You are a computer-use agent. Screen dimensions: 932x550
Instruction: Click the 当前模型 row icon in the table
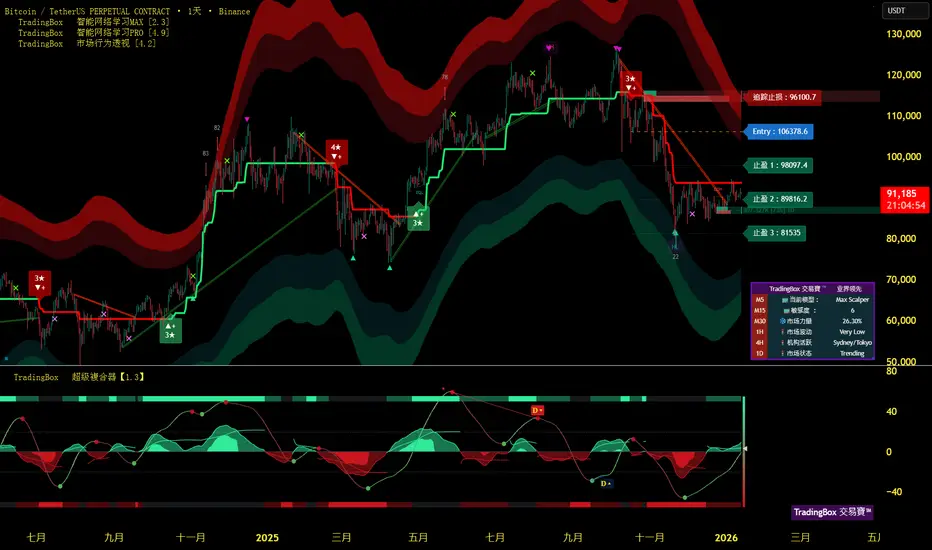coord(785,300)
